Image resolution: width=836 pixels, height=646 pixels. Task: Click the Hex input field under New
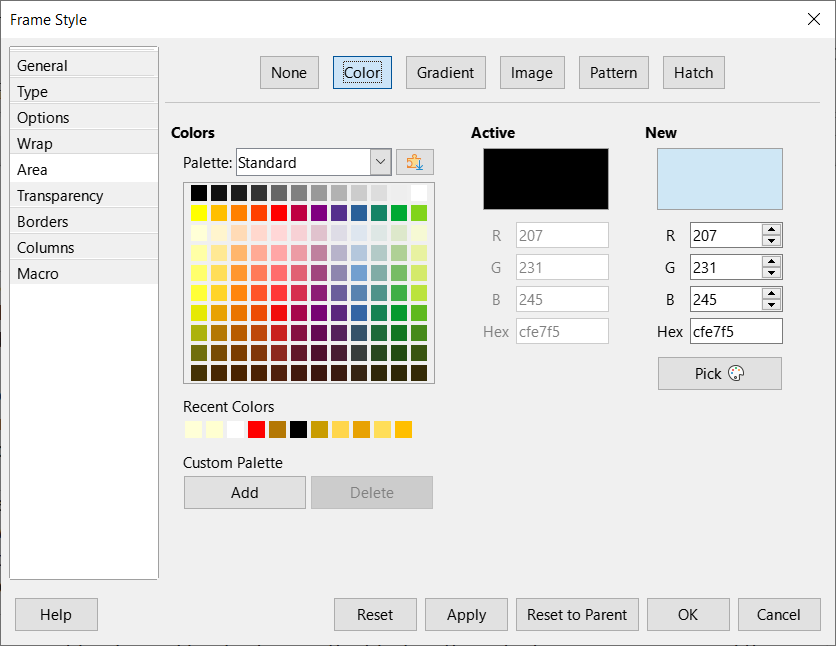tap(736, 332)
